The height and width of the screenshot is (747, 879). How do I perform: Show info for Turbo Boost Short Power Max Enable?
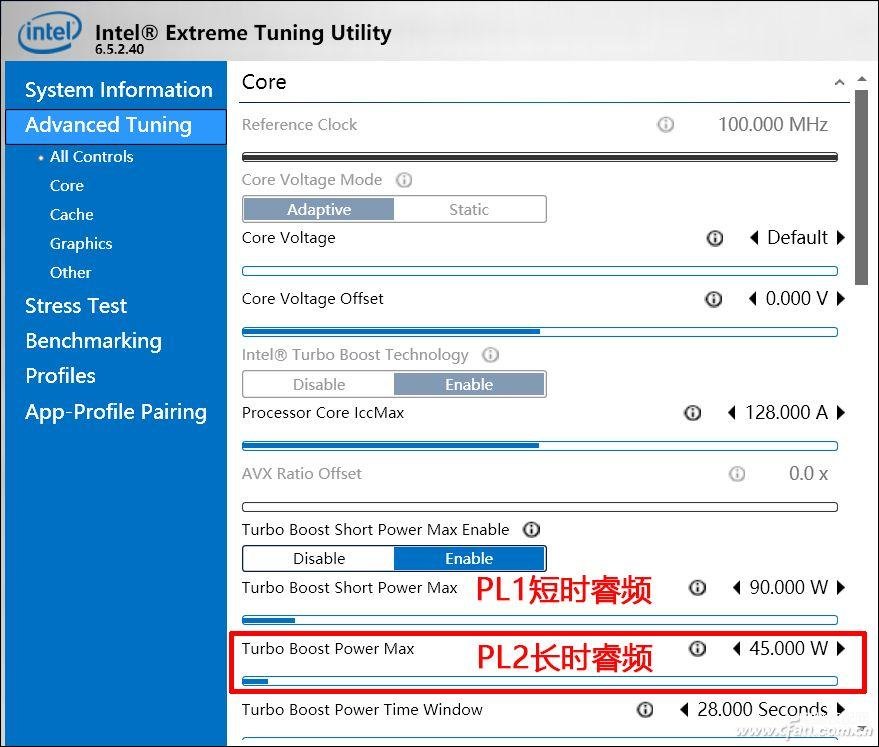coord(531,530)
